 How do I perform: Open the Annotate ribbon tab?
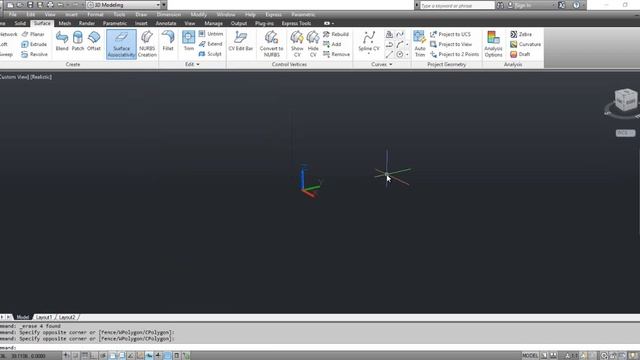tap(166, 23)
